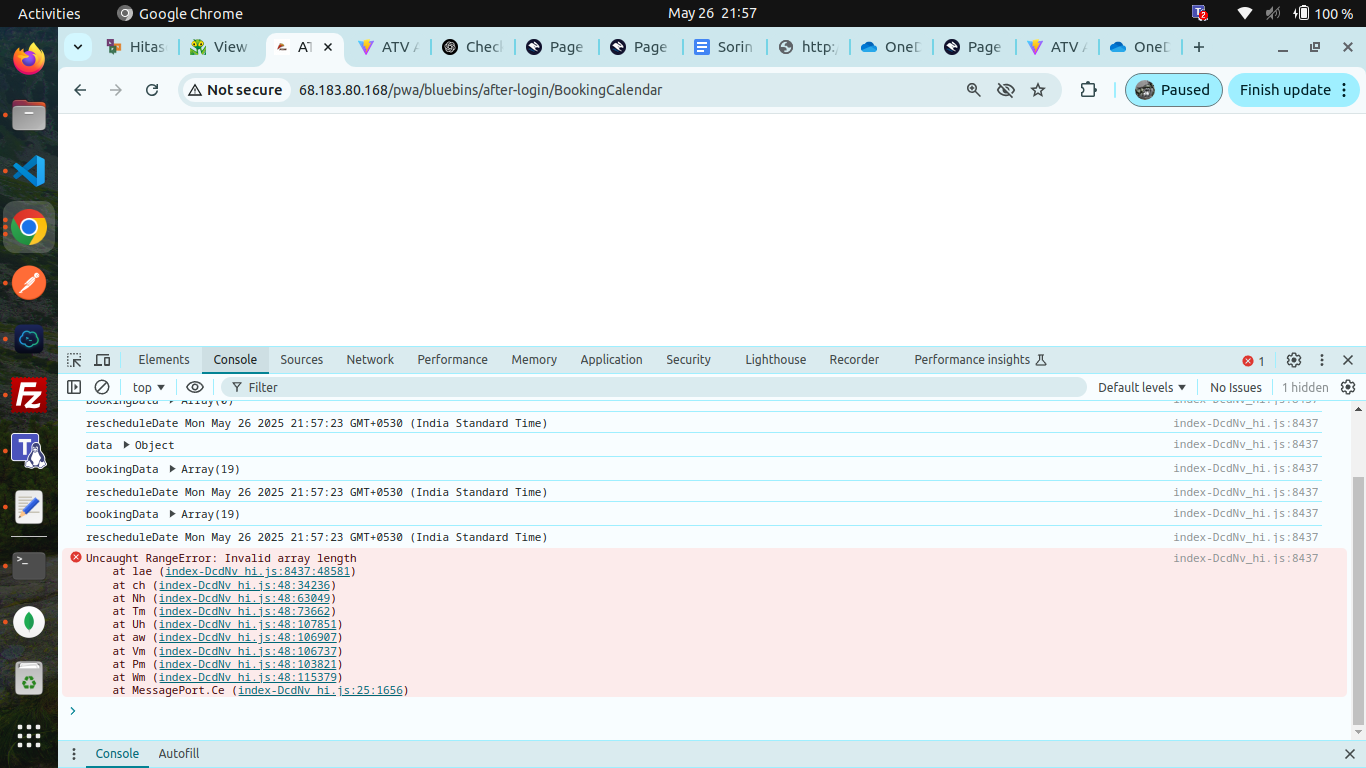
Task: Toggle the inspect element picker icon
Action: pyautogui.click(x=74, y=360)
